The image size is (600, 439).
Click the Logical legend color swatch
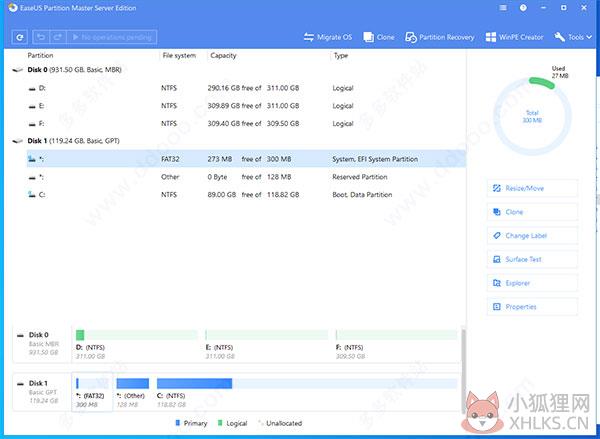click(220, 423)
